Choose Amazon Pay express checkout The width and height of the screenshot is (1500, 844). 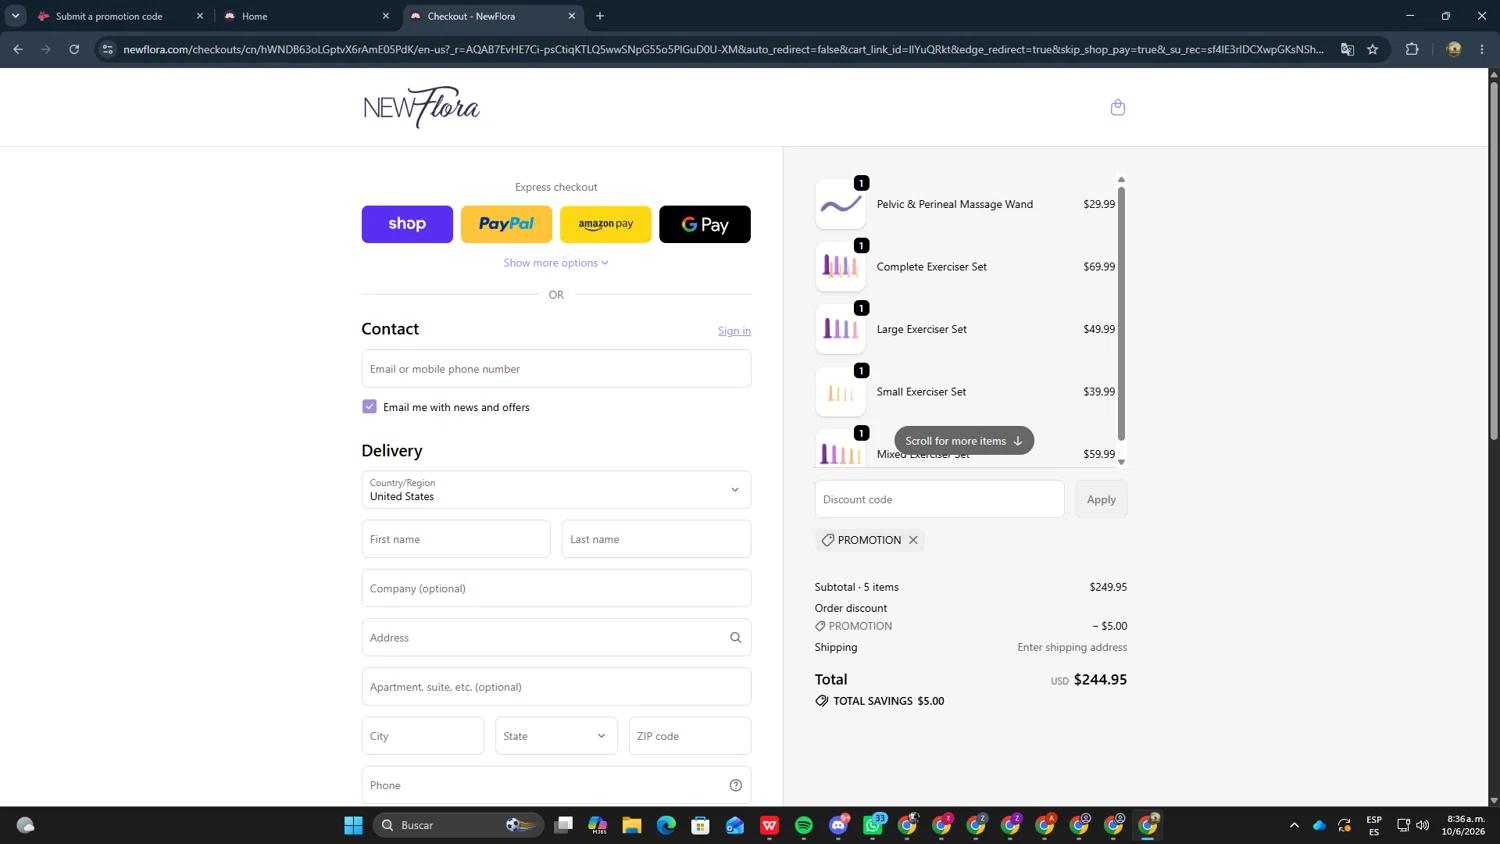point(605,224)
